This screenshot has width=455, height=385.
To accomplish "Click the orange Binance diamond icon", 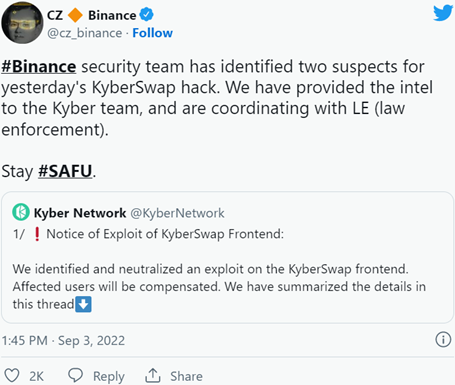I will (75, 15).
